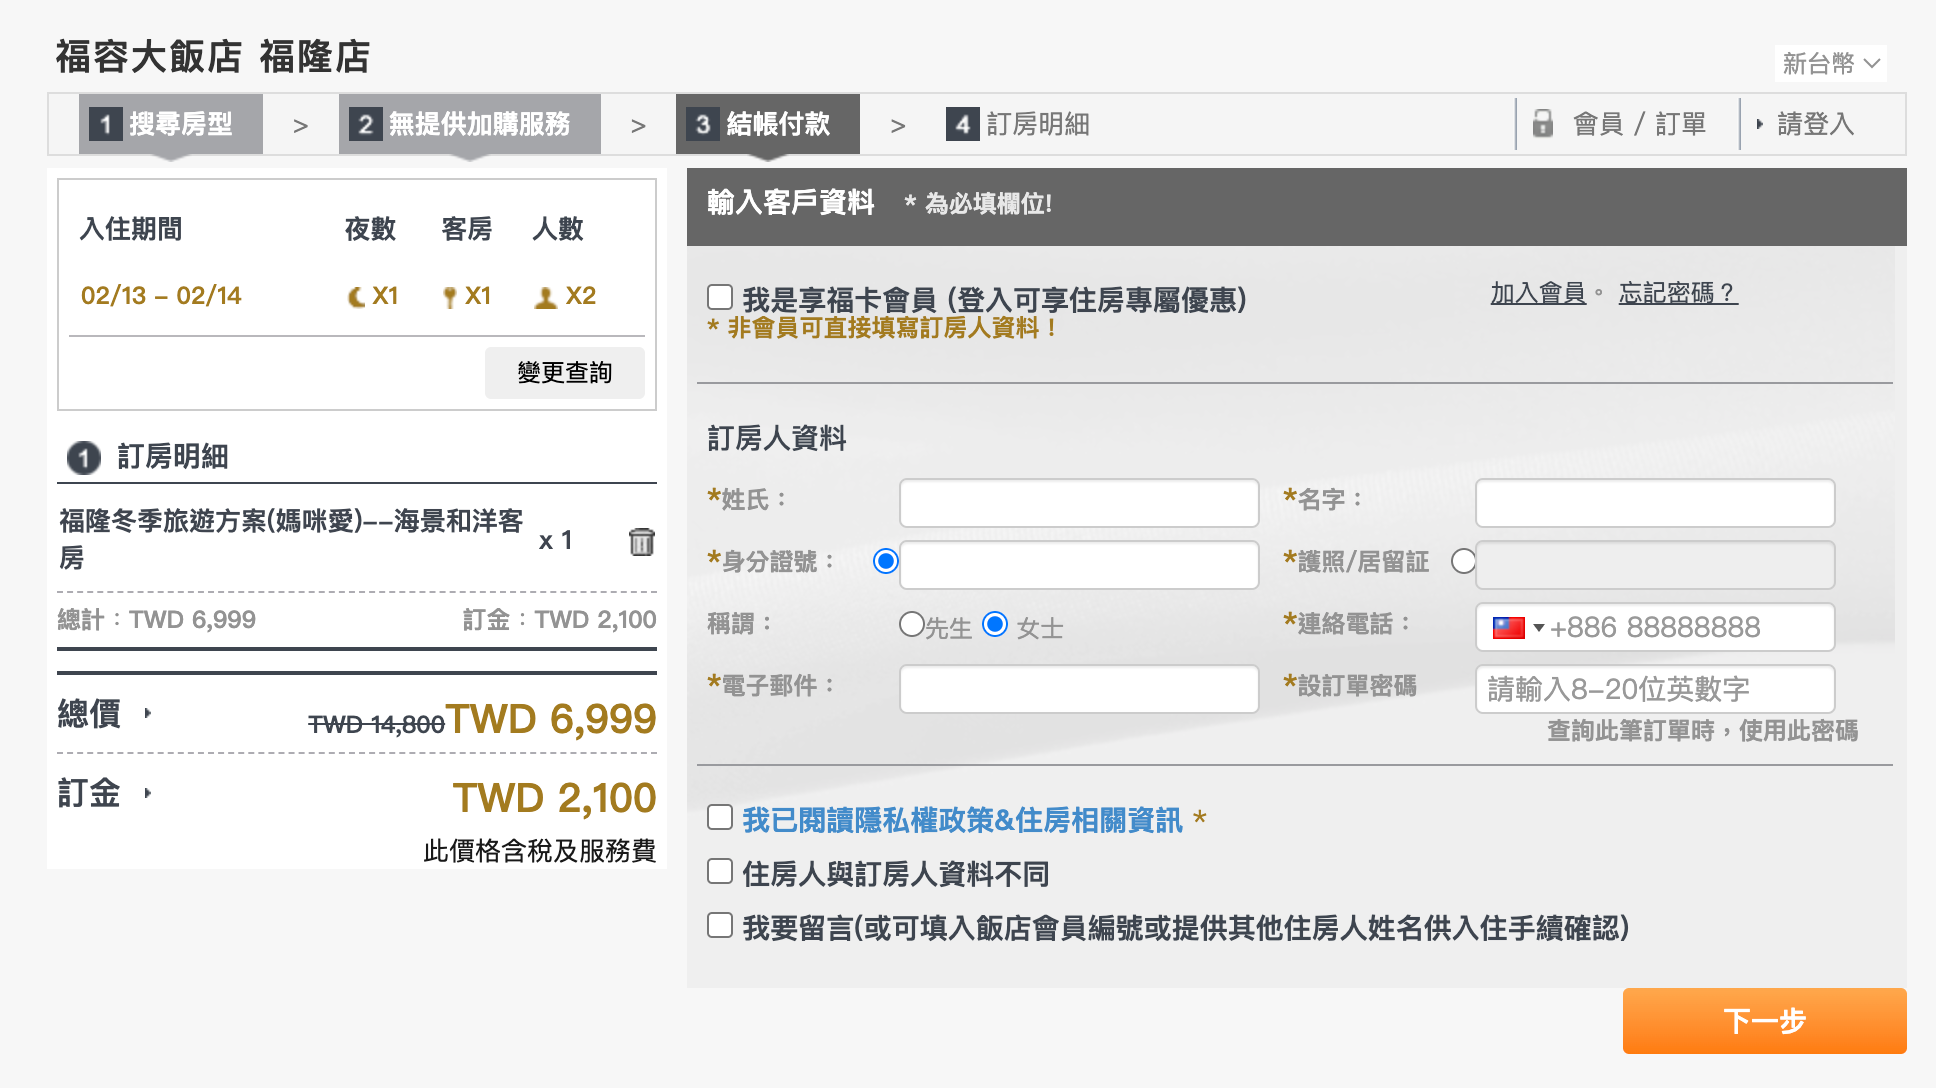
Task: Delete the booked room with trash icon
Action: click(641, 541)
